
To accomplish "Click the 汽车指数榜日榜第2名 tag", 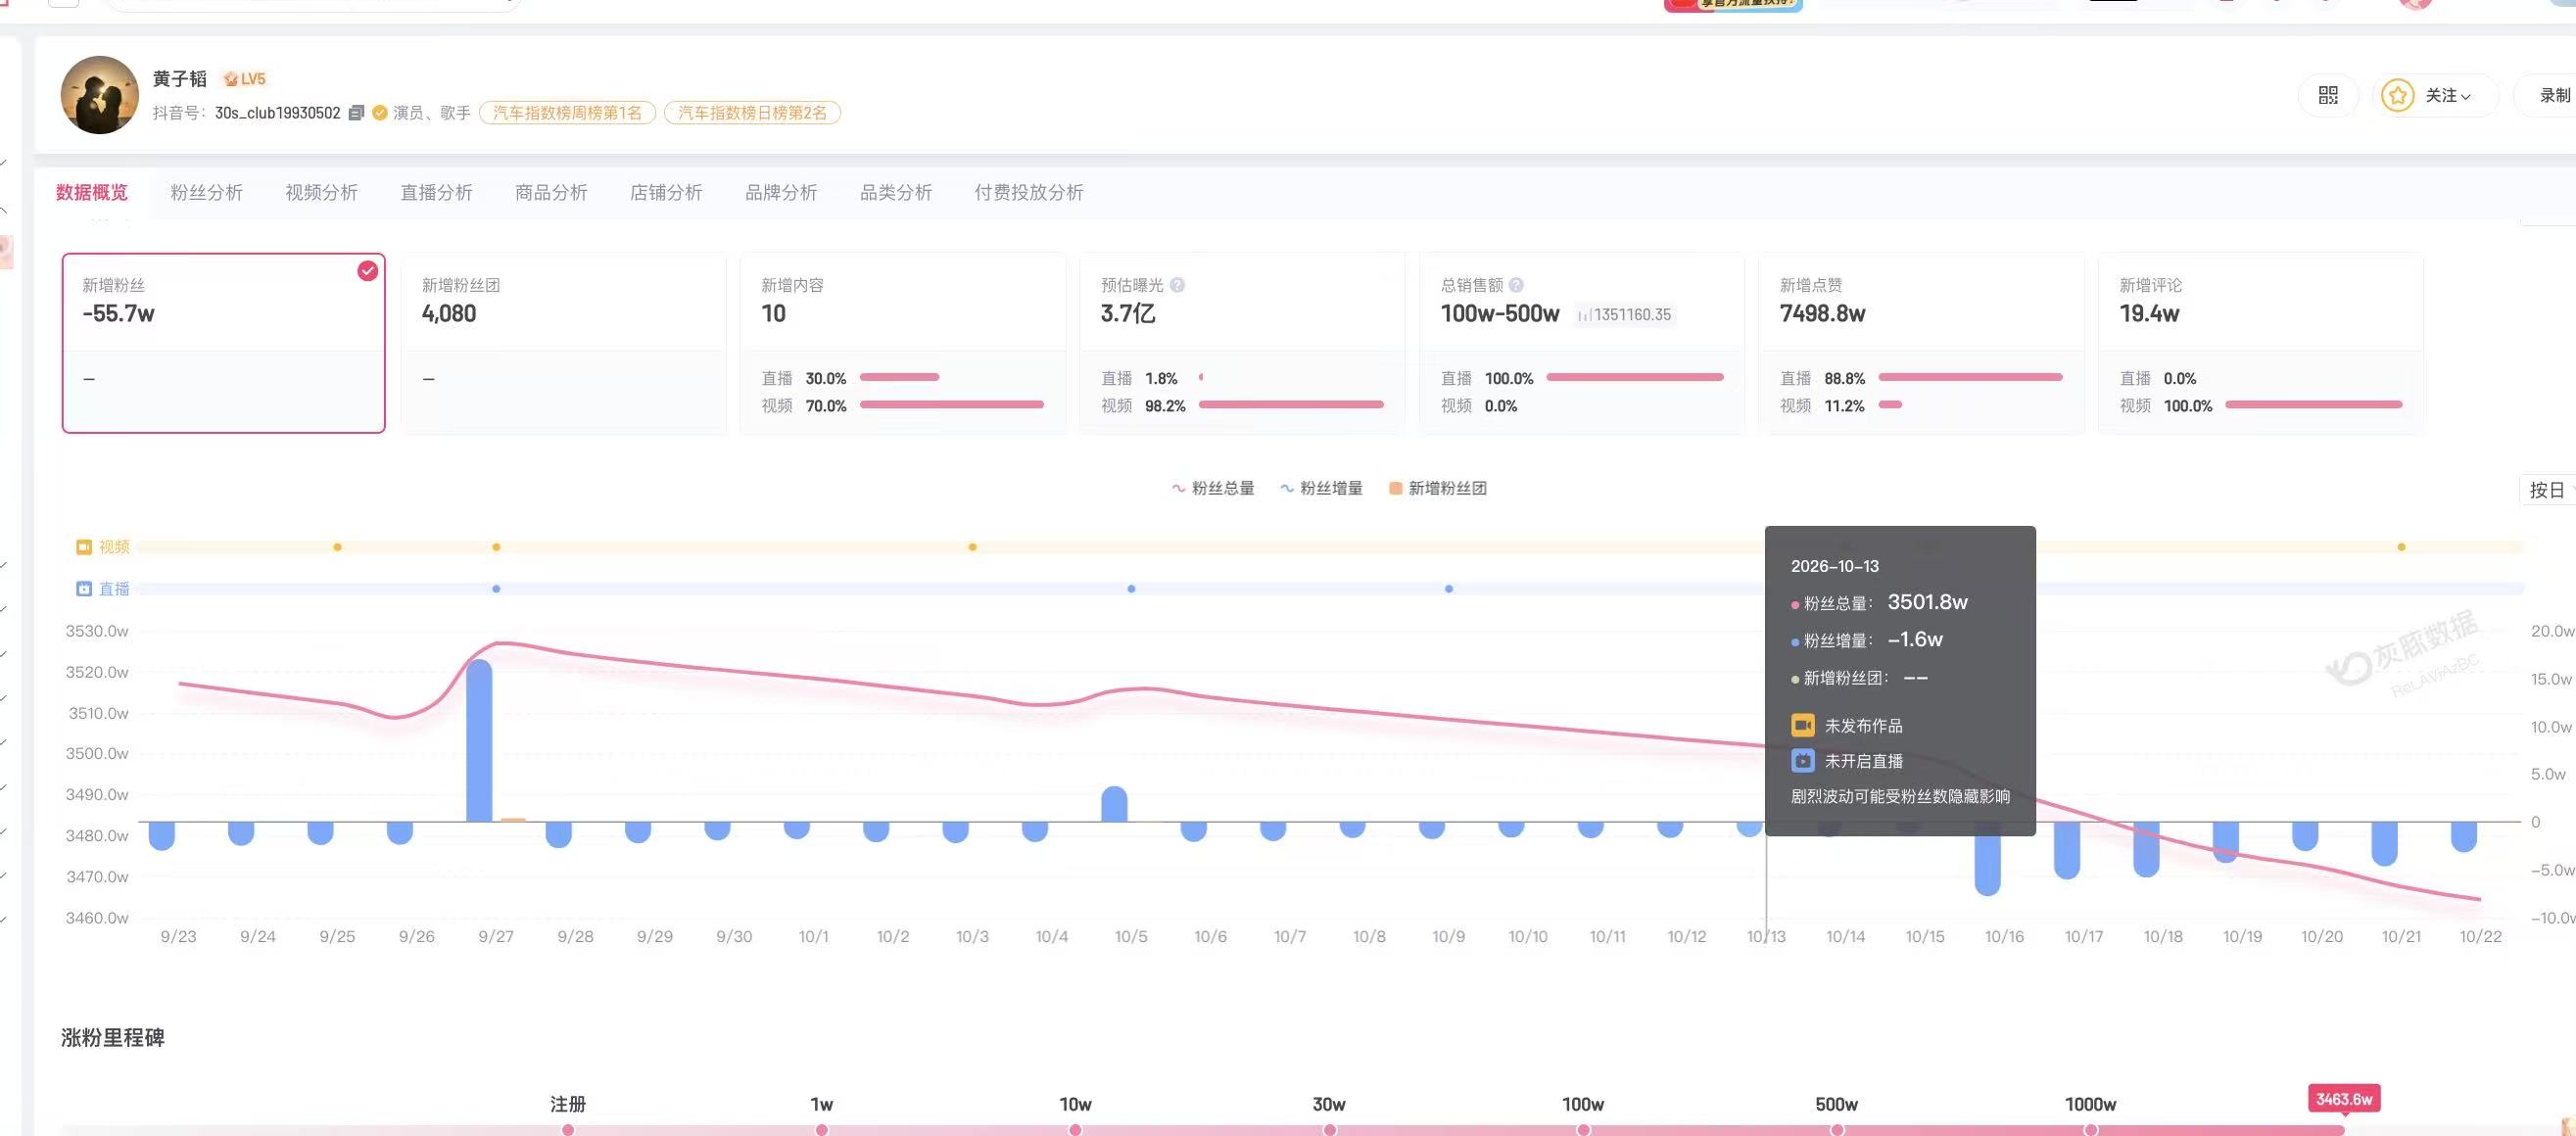I will [x=753, y=113].
